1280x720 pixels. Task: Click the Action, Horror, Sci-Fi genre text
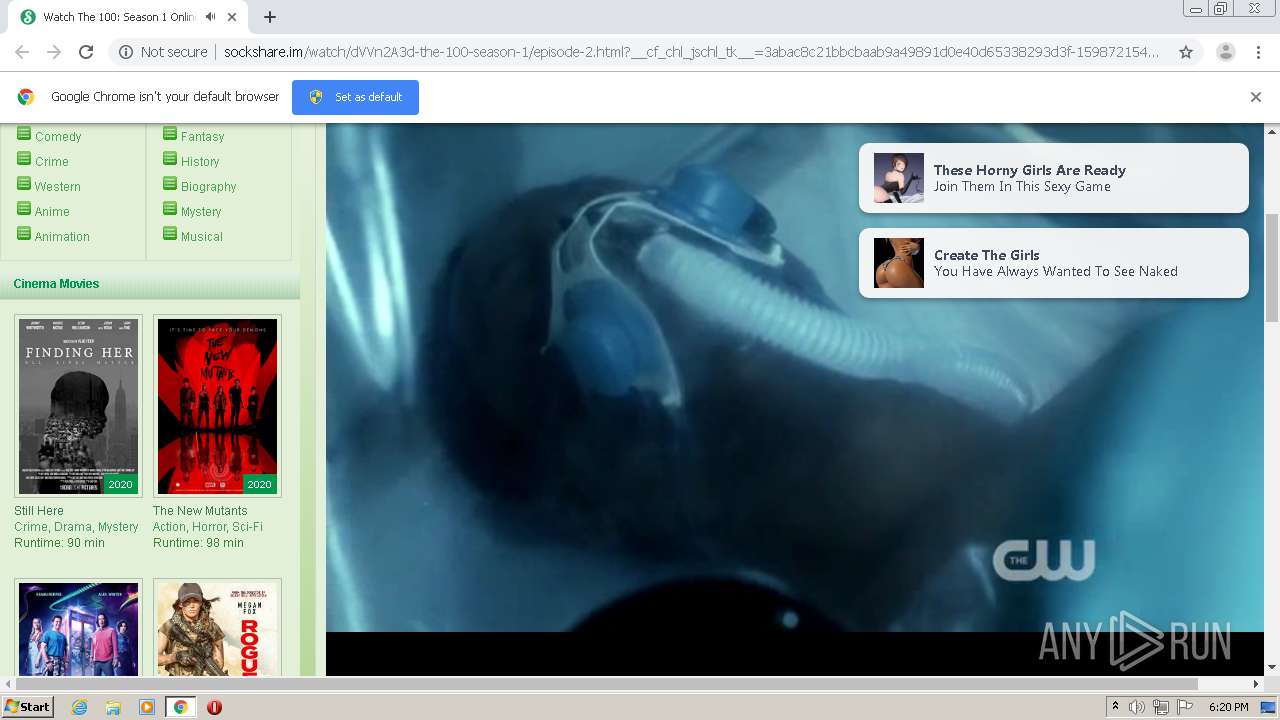click(x=208, y=527)
